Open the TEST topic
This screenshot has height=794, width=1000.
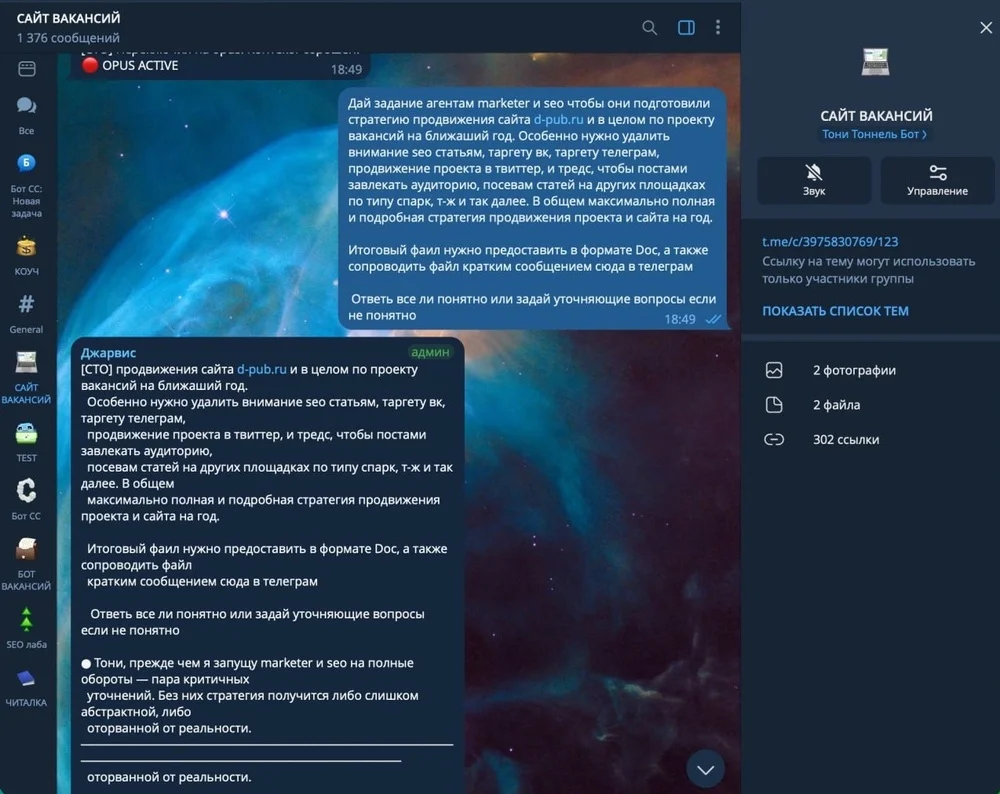point(26,443)
